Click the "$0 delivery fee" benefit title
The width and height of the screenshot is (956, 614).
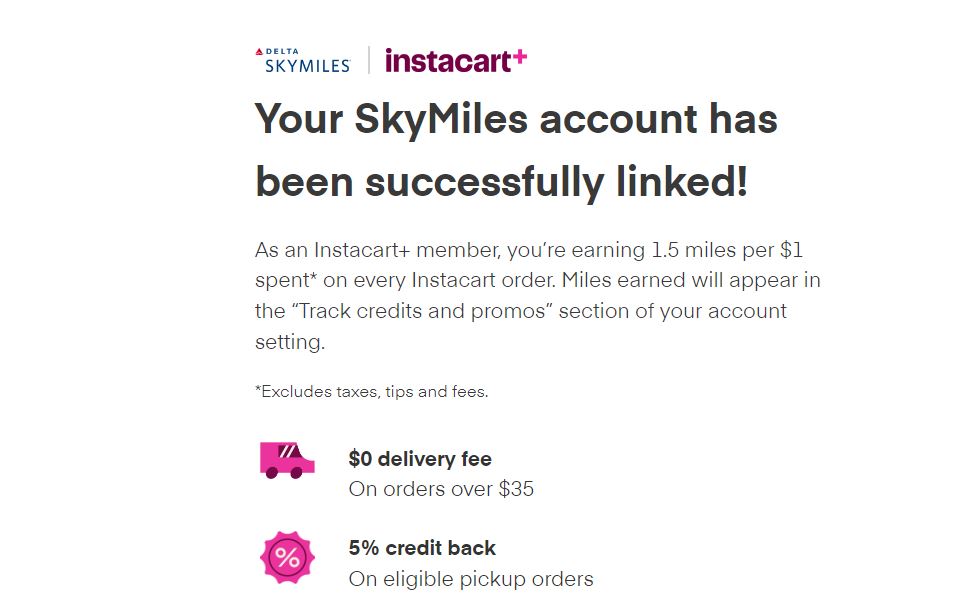tap(420, 459)
